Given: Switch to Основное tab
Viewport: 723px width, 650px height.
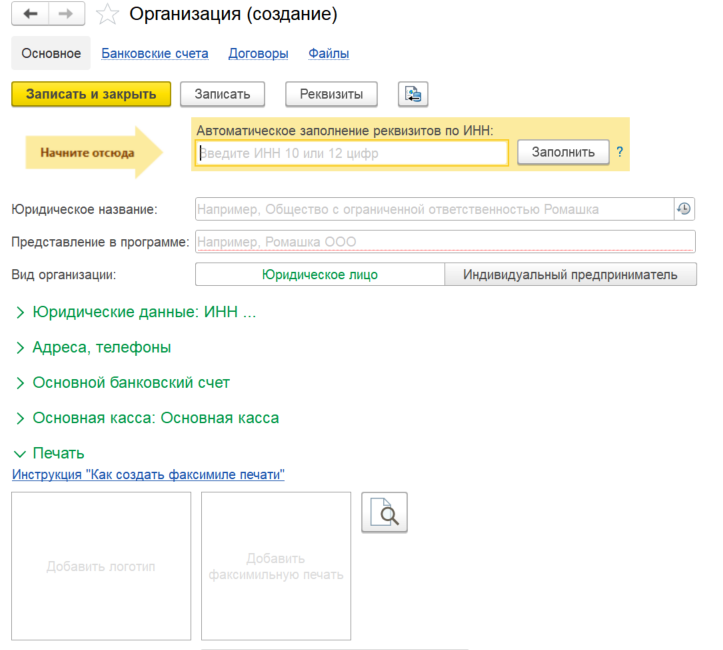Looking at the screenshot, I should (51, 53).
